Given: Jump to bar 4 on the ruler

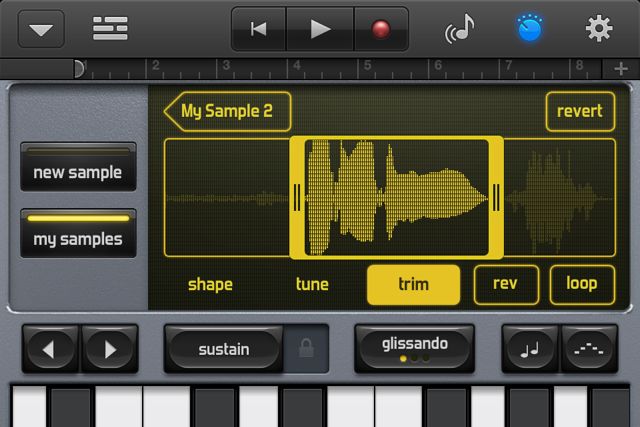Looking at the screenshot, I should 297,65.
